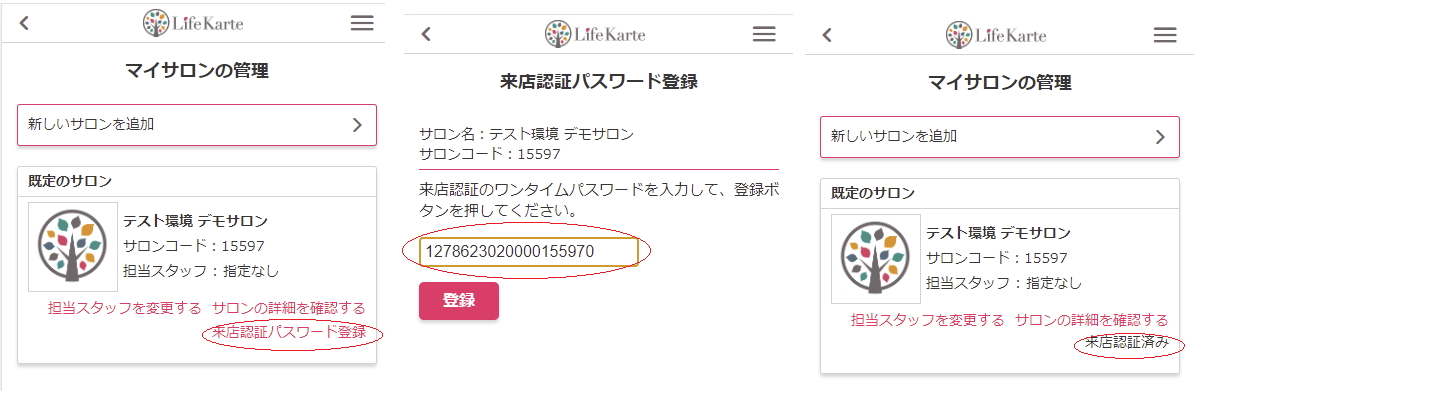Open the hamburger menu on the left screen
The width and height of the screenshot is (1445, 400).
pos(362,23)
